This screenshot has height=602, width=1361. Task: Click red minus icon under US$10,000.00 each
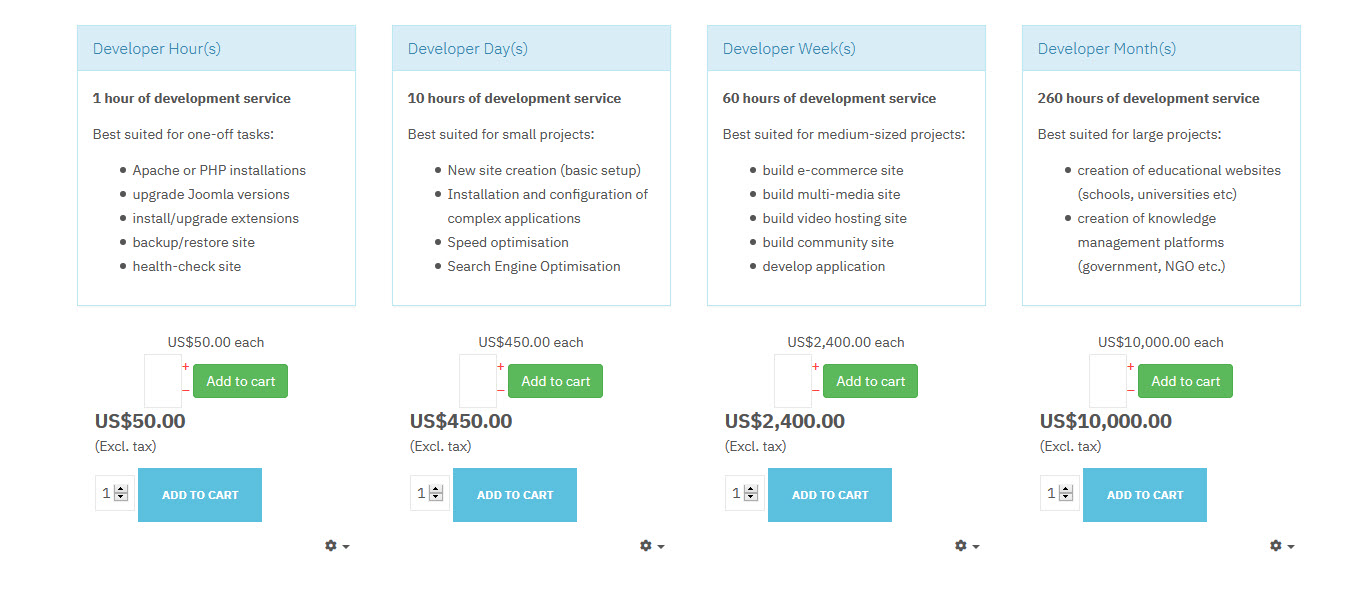coord(1130,390)
